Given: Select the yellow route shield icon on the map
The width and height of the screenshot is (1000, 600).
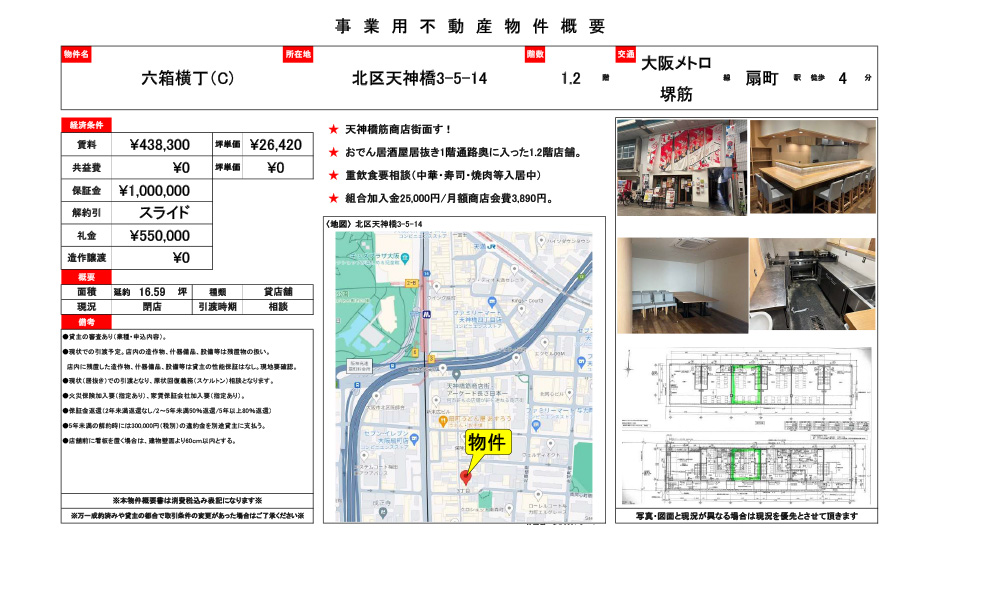Looking at the screenshot, I should (431, 357).
